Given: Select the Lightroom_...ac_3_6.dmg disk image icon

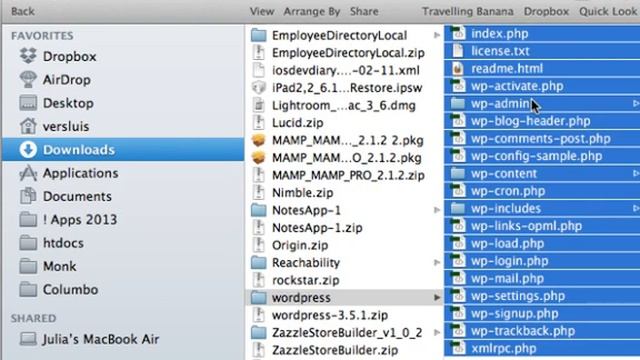Looking at the screenshot, I should [259, 105].
